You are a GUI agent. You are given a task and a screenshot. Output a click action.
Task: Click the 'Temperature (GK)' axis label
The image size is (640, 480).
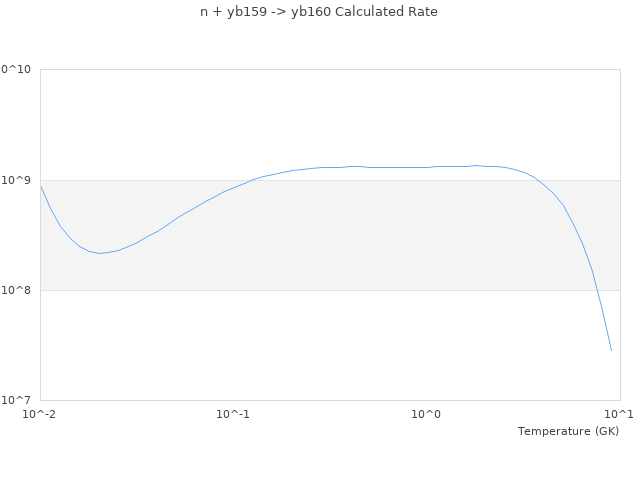[568, 431]
